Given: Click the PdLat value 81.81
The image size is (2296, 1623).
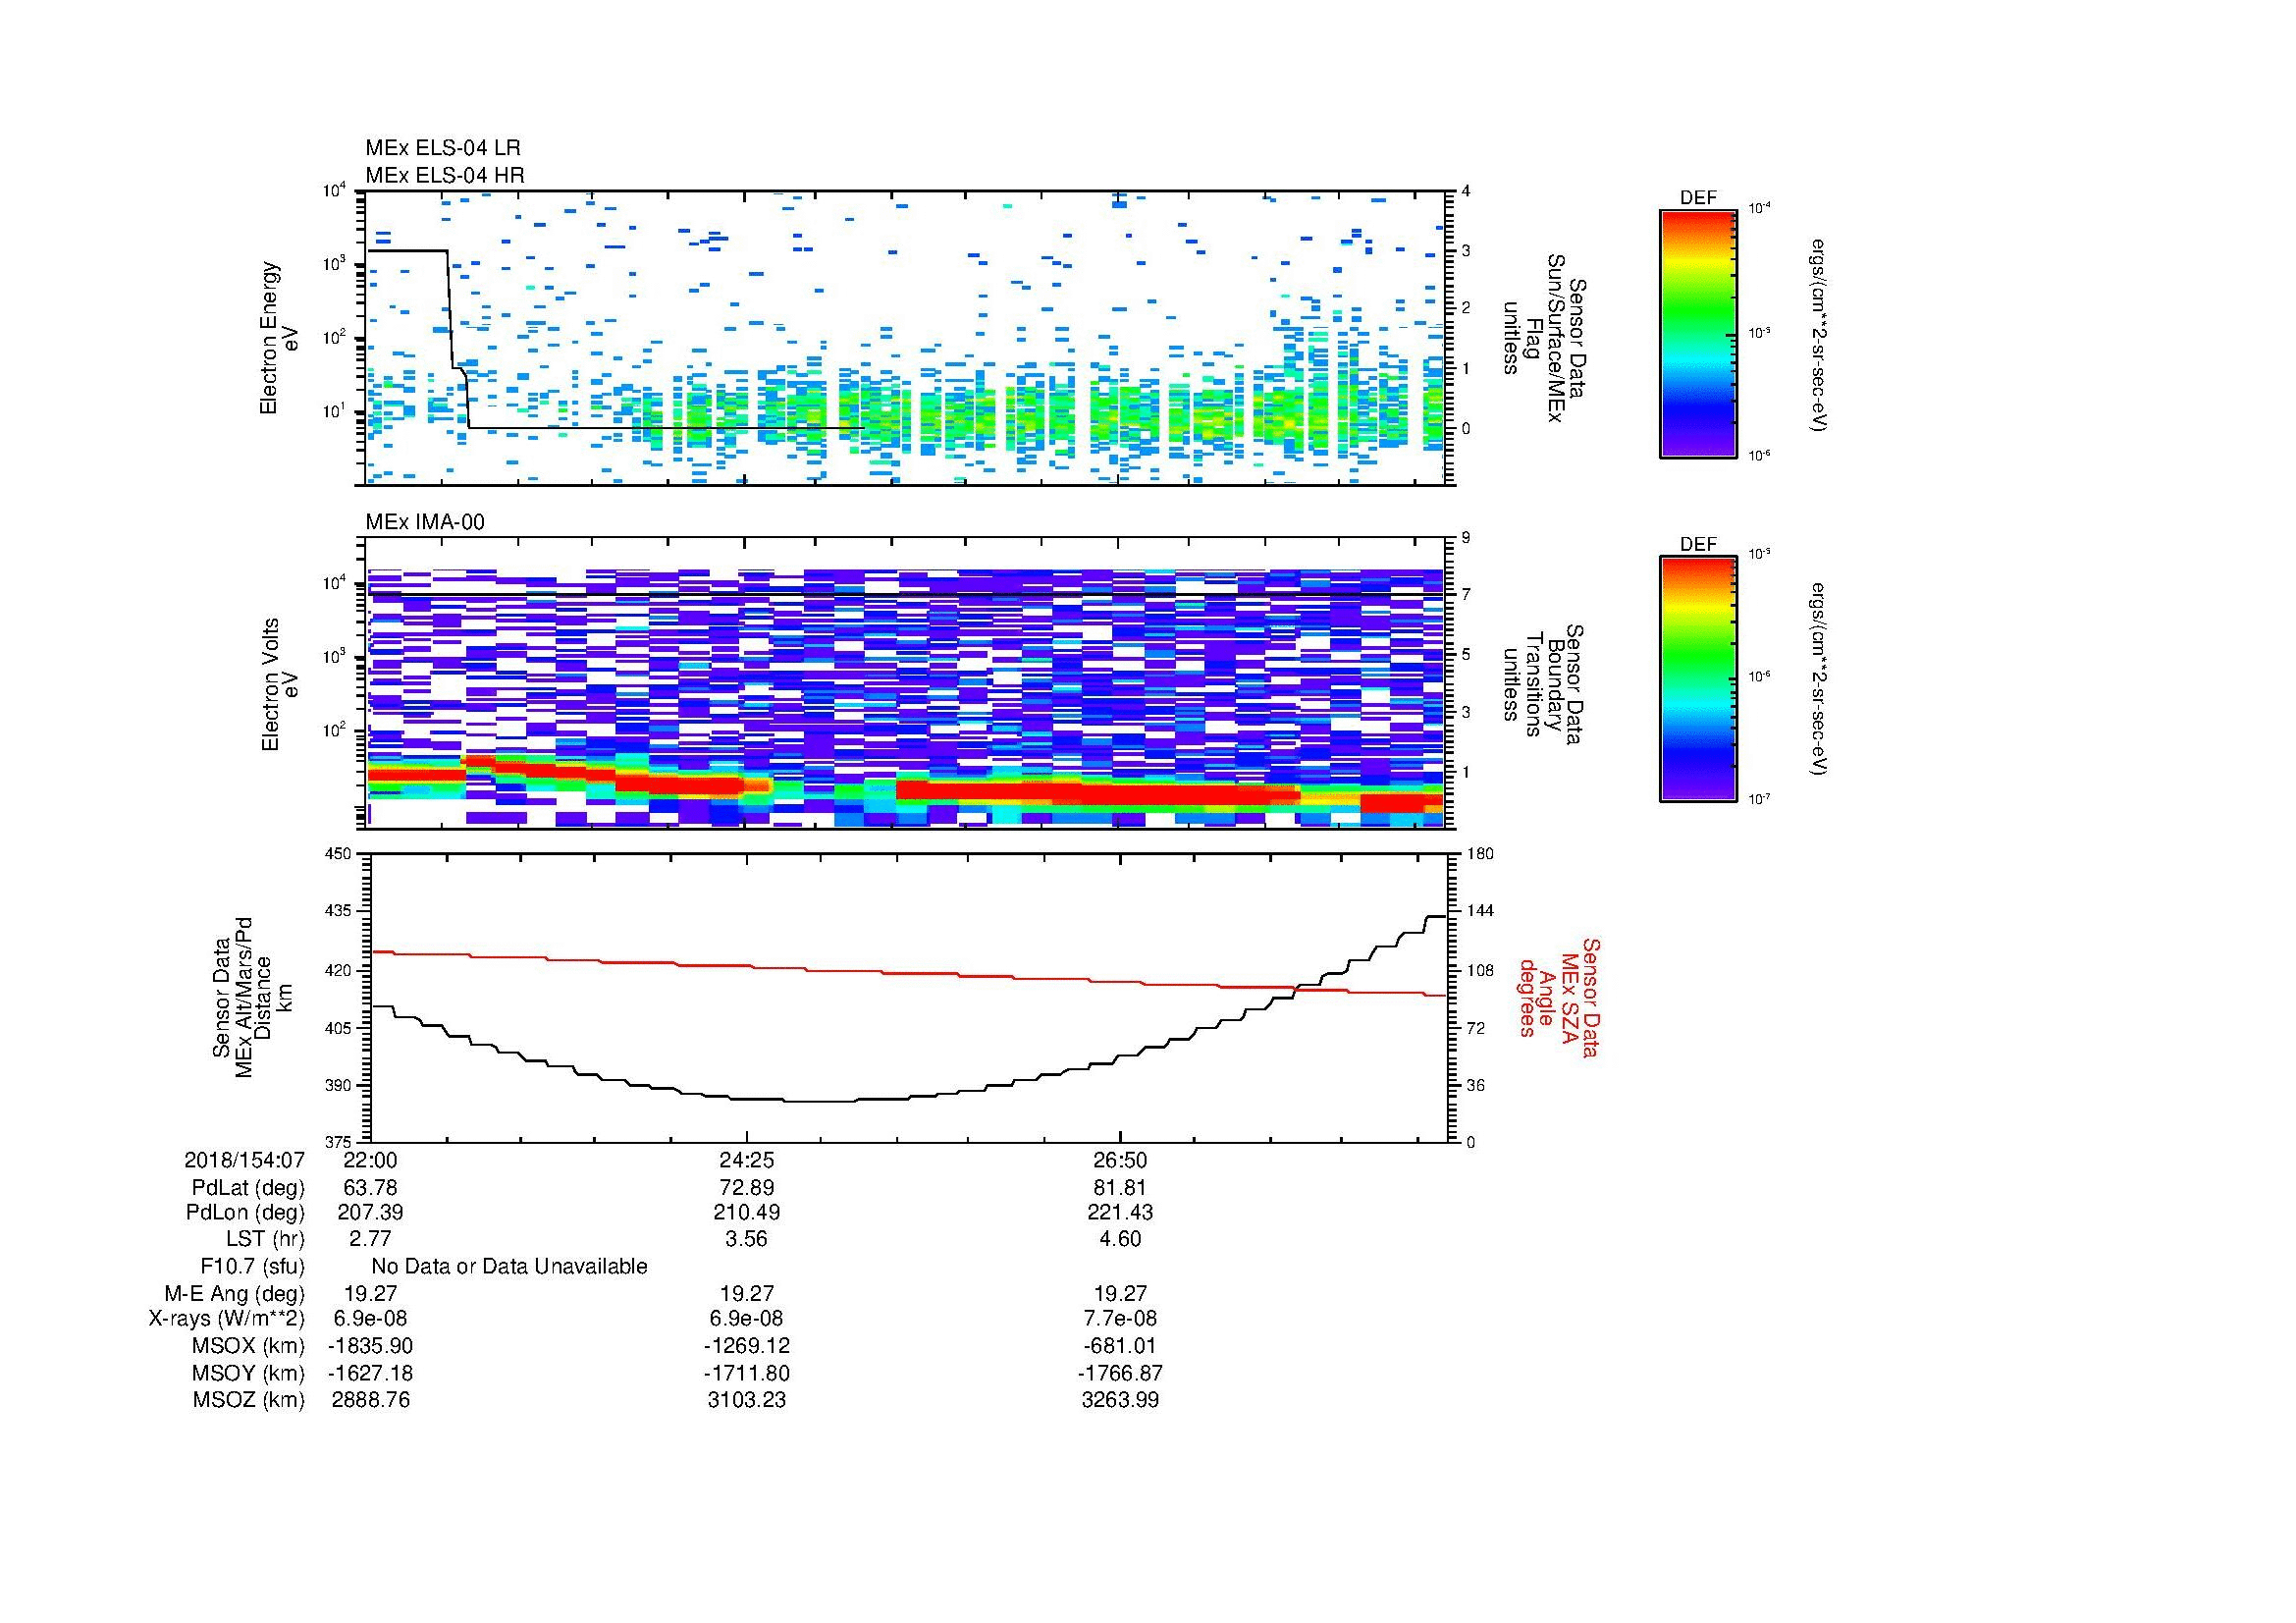Looking at the screenshot, I should click(x=1120, y=1188).
